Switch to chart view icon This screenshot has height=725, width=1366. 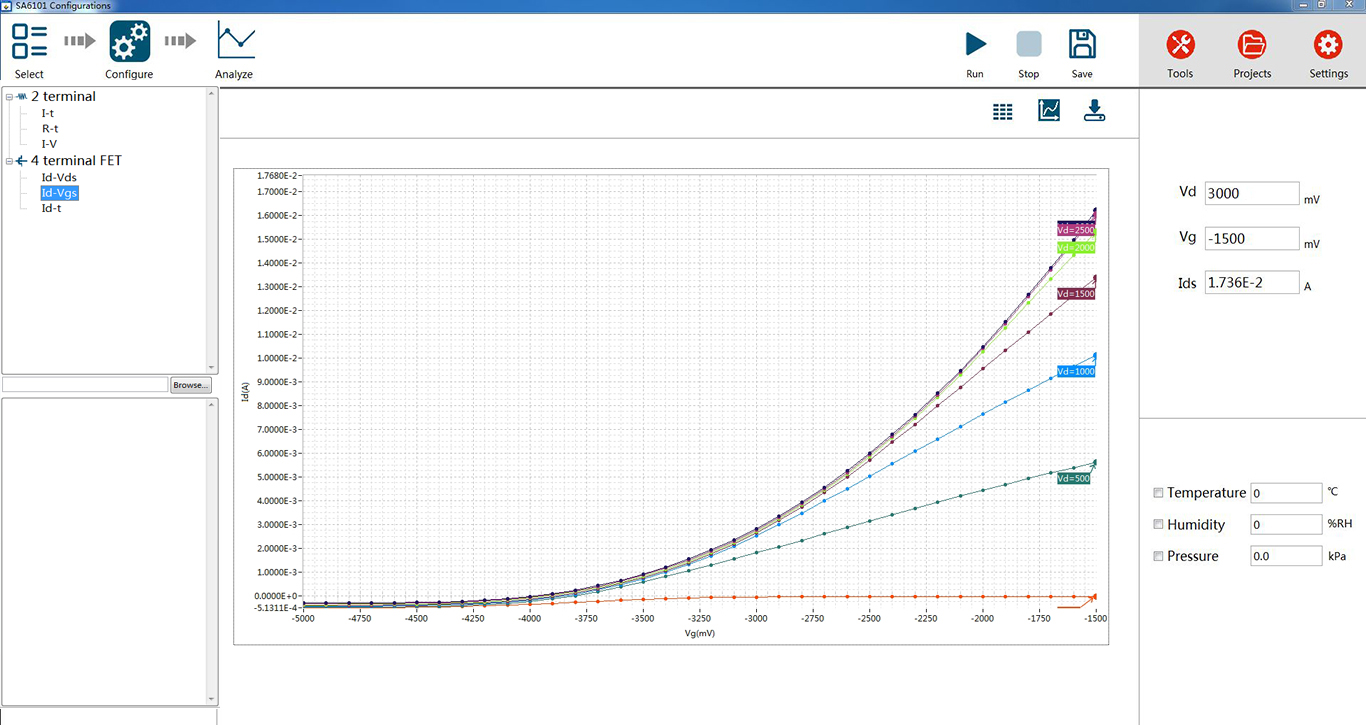tap(1049, 110)
